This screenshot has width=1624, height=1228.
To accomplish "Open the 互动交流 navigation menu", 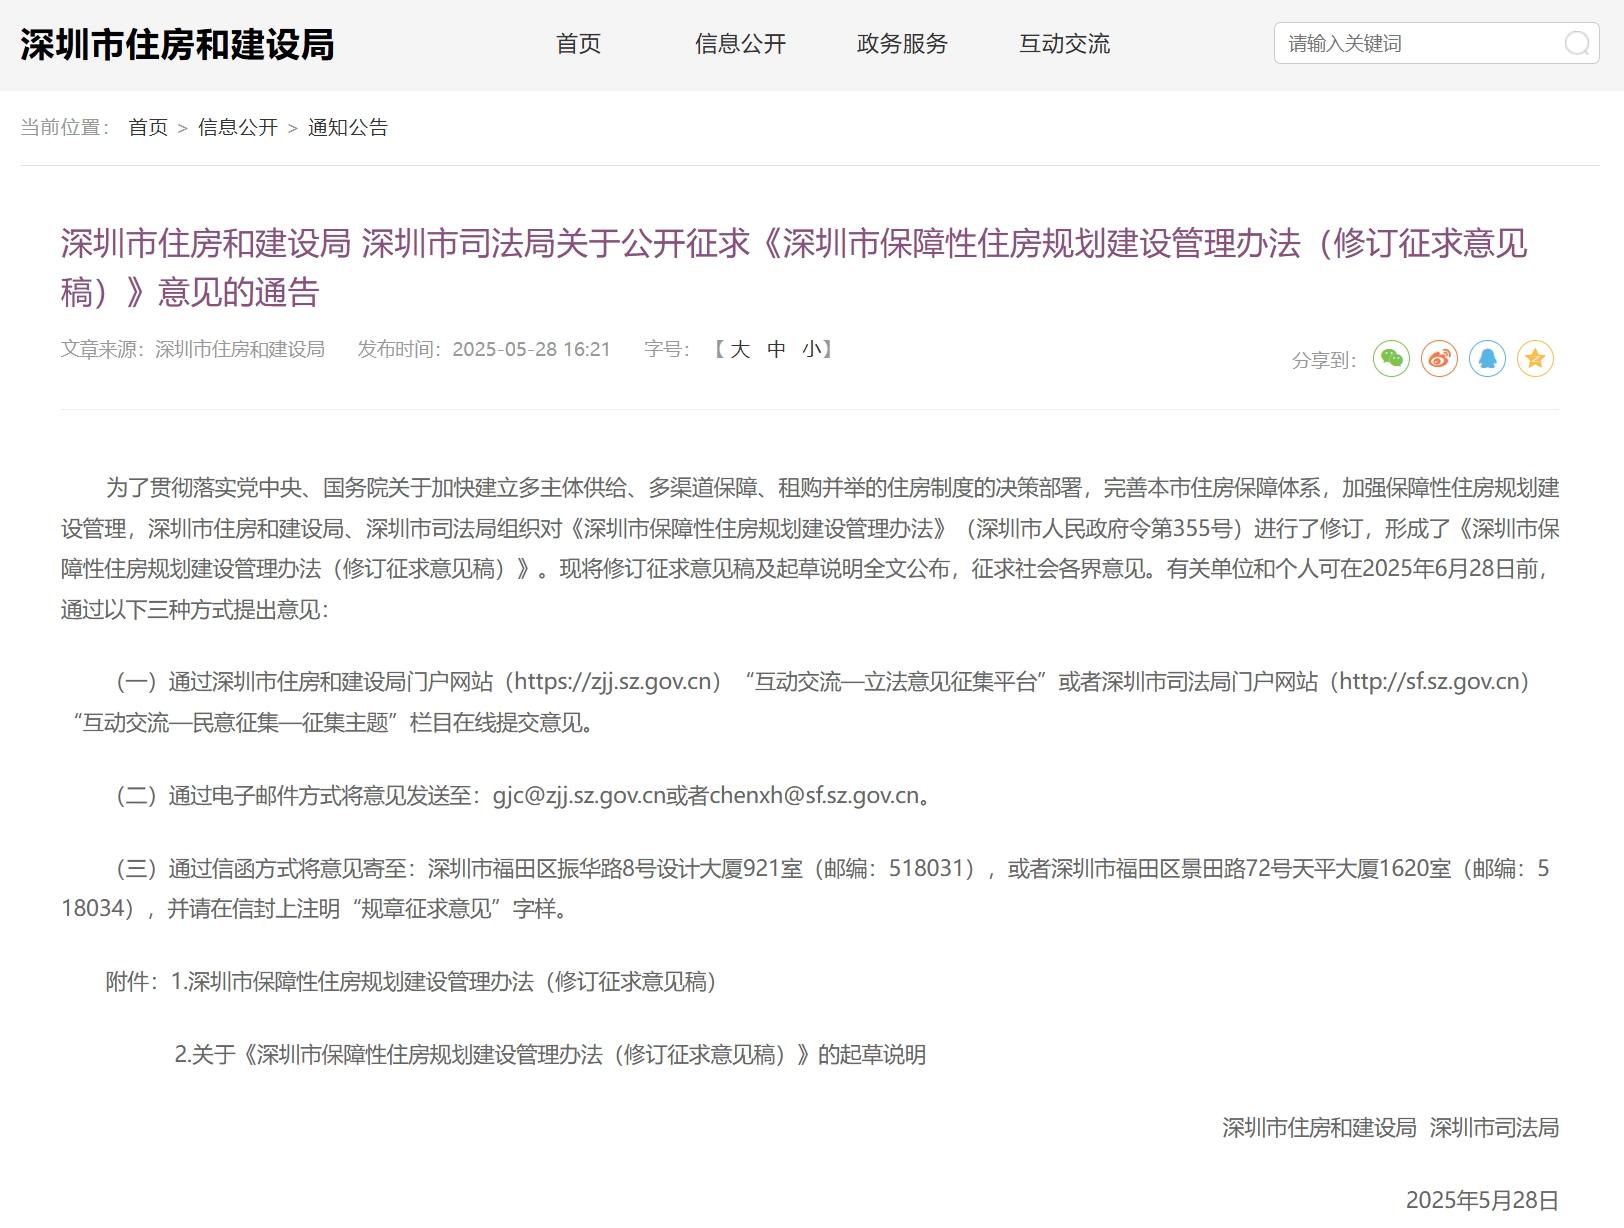I will click(1063, 44).
